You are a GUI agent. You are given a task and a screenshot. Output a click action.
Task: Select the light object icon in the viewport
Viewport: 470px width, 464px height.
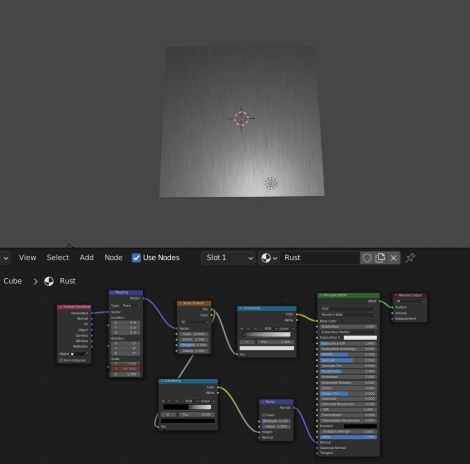click(271, 183)
